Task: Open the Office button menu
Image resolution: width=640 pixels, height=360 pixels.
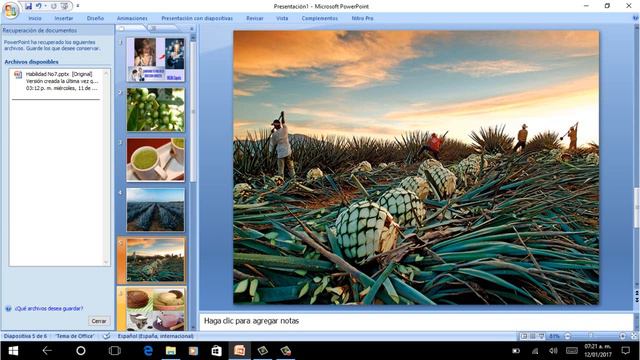Action: (x=11, y=10)
